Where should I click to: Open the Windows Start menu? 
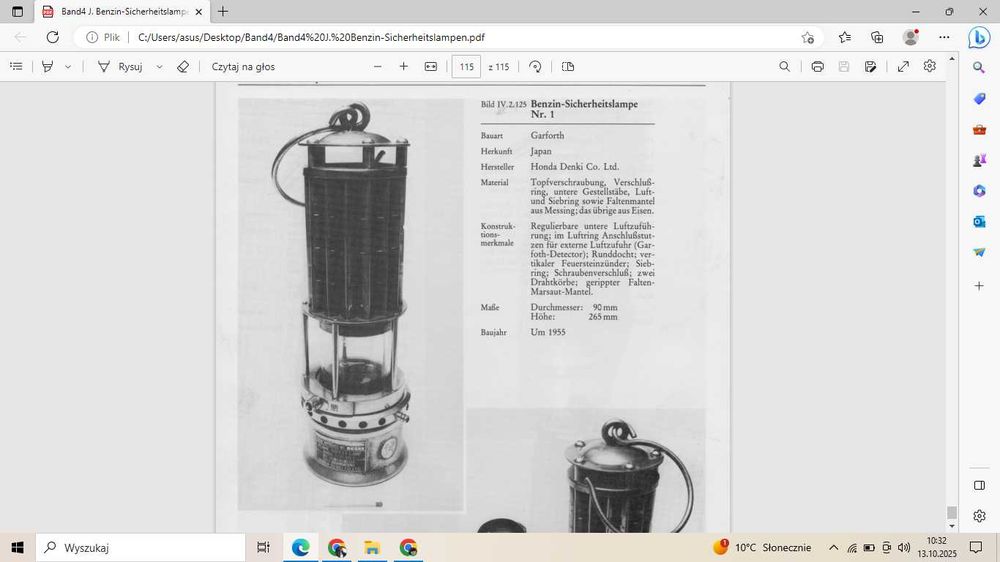point(17,547)
